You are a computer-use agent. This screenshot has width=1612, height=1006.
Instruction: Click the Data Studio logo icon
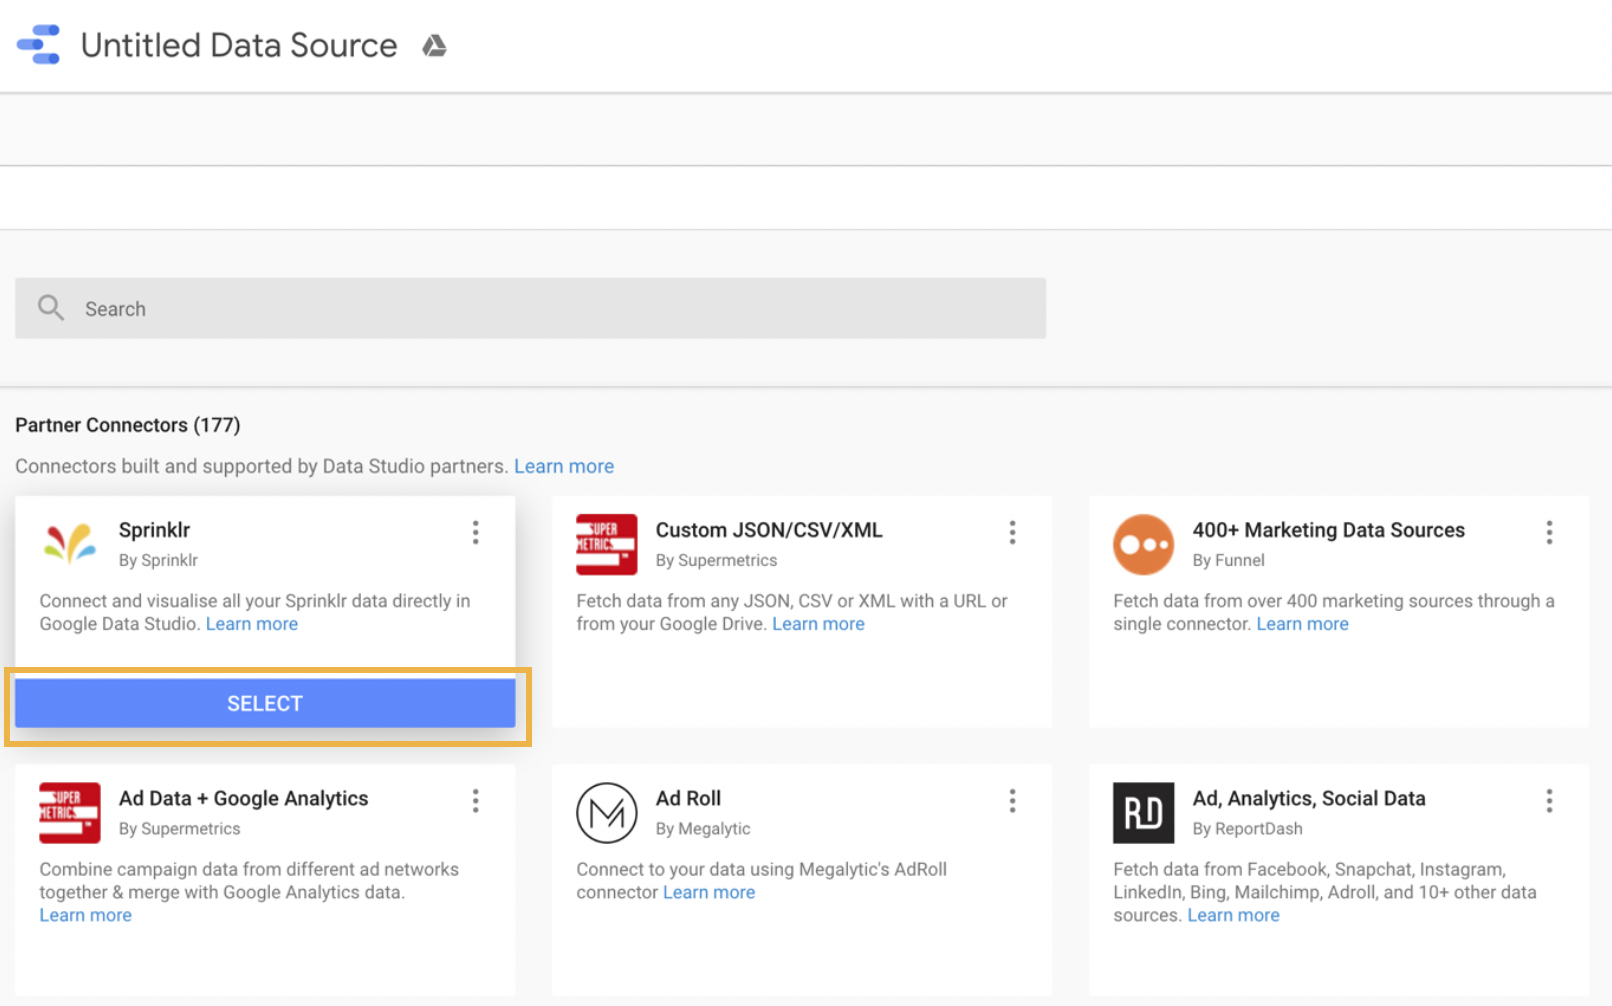[39, 45]
